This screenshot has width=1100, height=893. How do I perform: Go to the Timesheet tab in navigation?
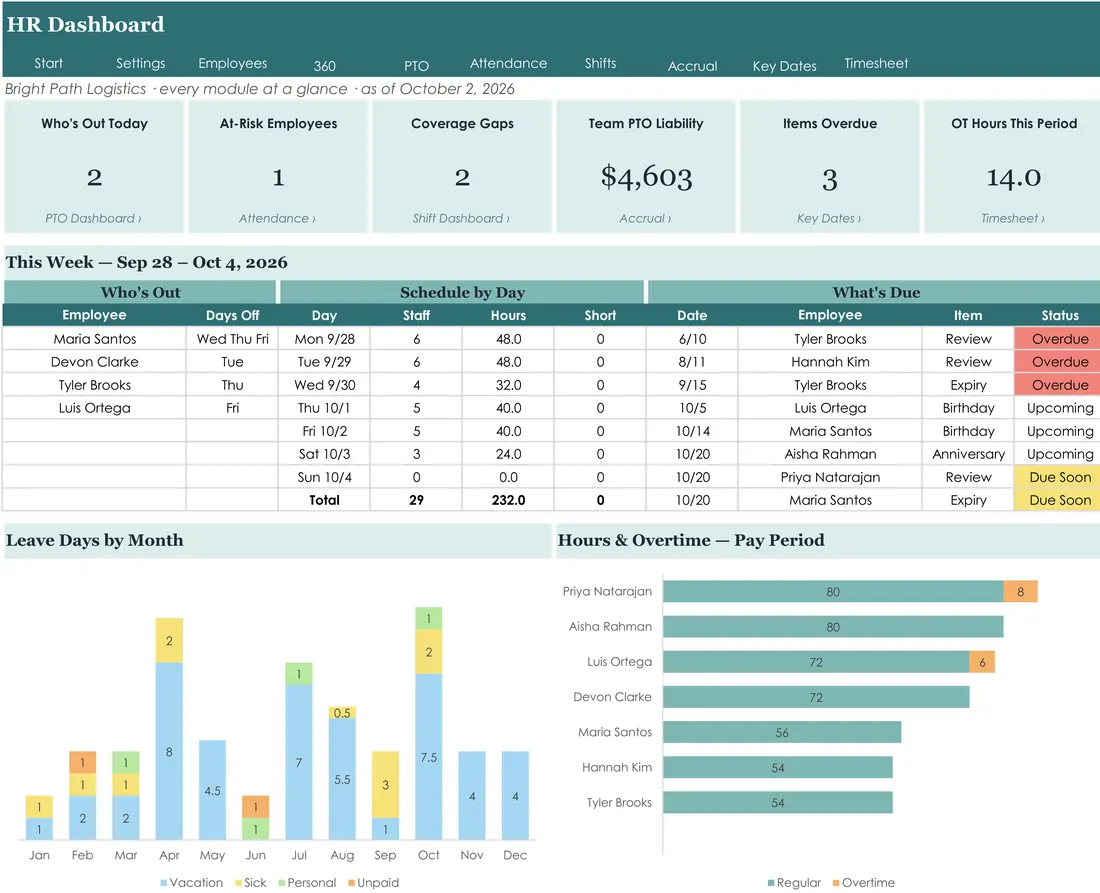coord(876,63)
